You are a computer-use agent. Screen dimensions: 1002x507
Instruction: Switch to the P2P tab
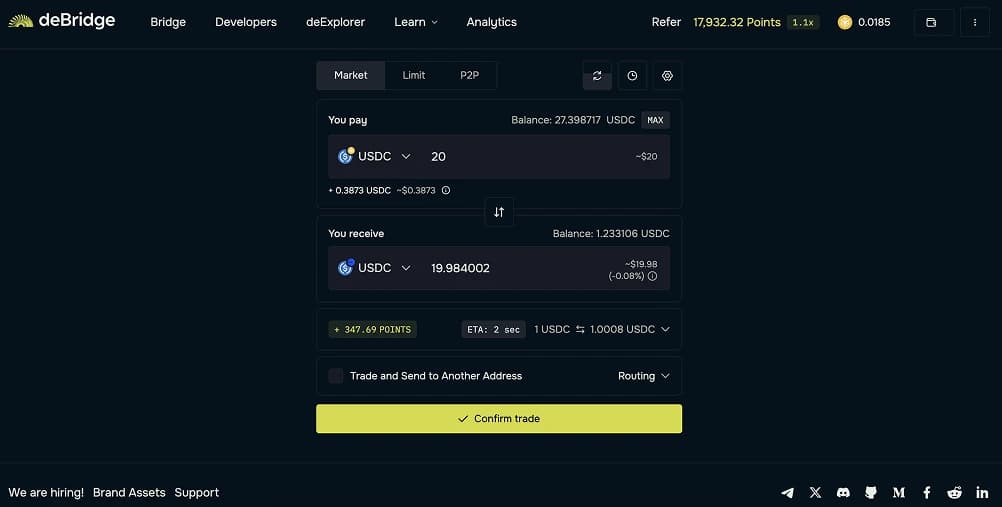coord(469,75)
